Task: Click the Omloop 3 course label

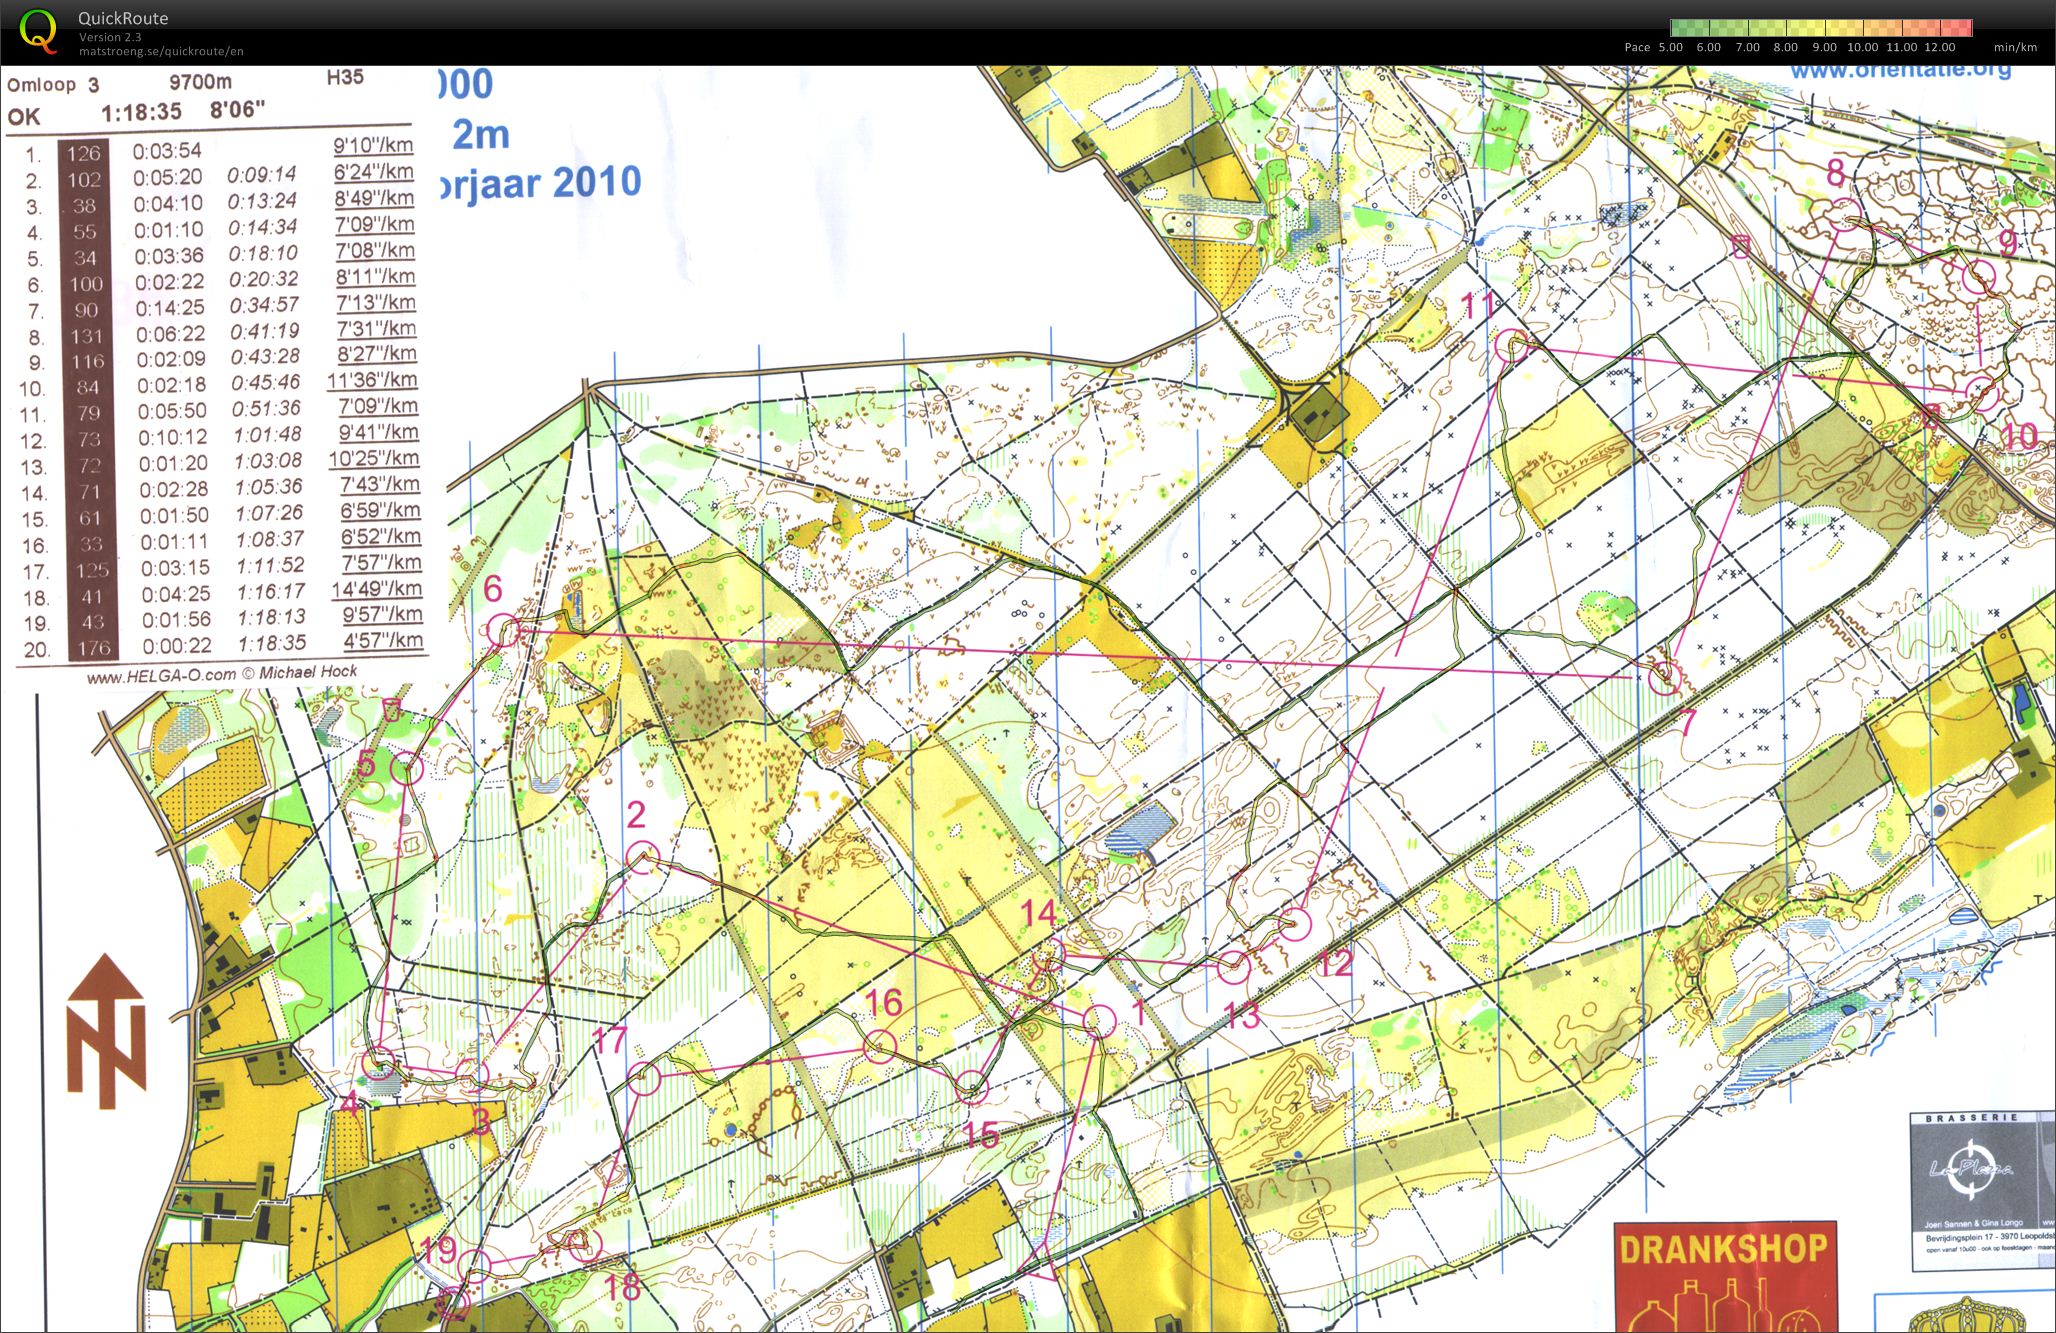Action: (x=53, y=85)
